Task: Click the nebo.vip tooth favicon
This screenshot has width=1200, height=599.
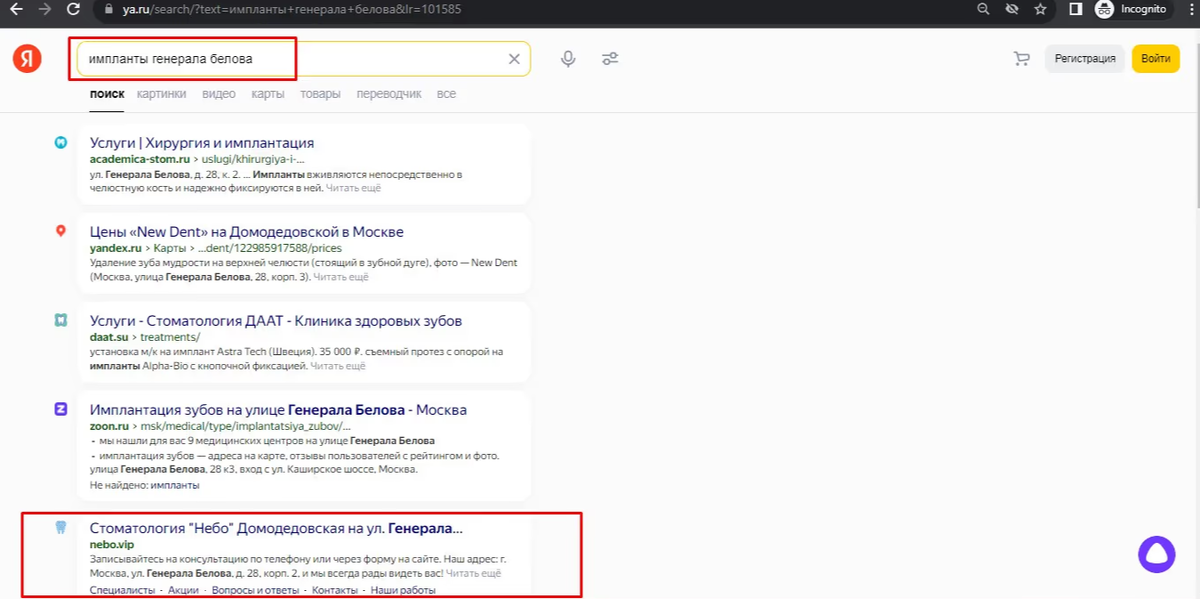Action: (x=61, y=527)
